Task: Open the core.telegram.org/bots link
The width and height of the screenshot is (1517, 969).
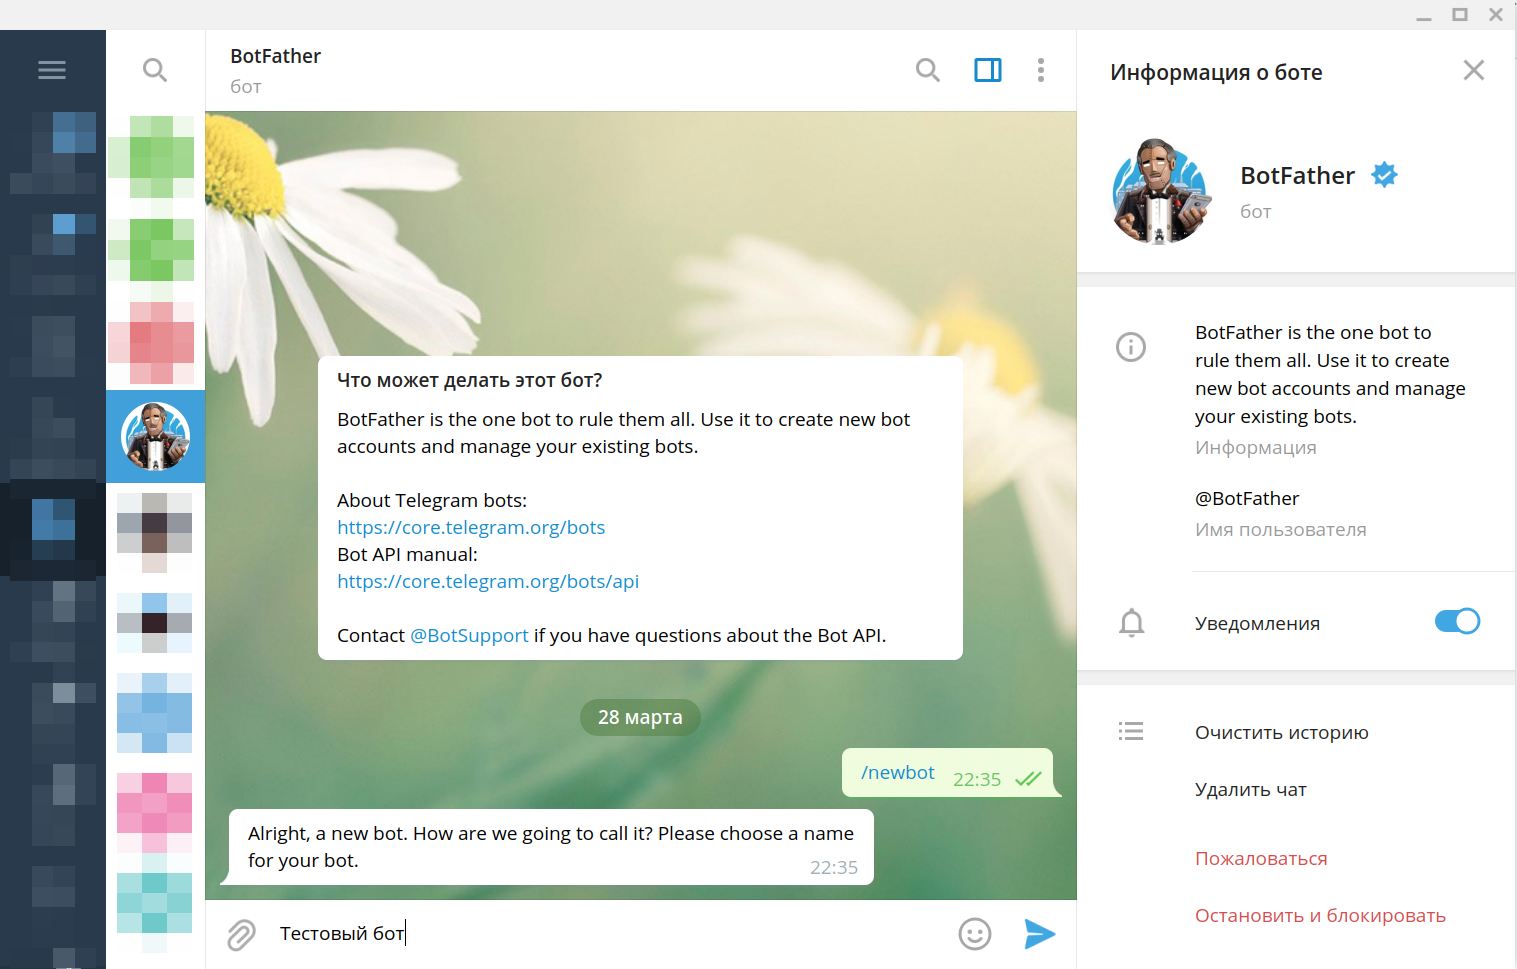Action: tap(471, 527)
